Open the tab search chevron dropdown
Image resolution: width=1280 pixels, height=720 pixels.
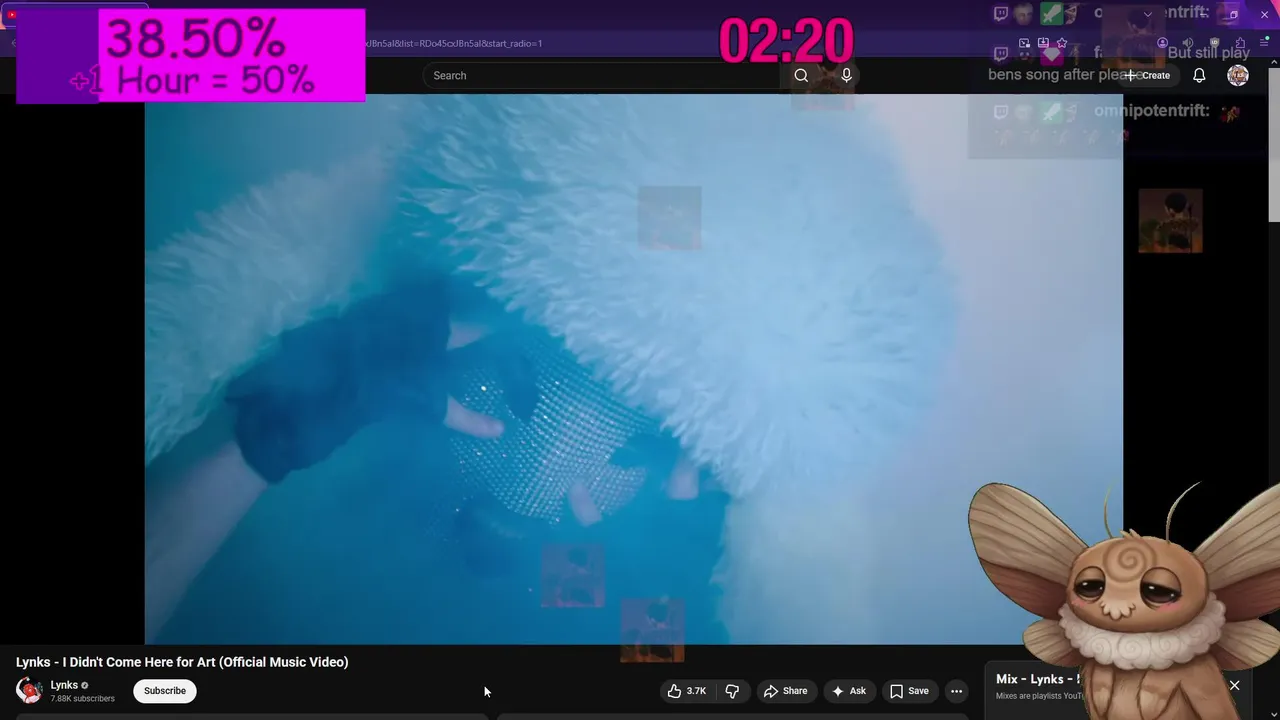[x=1148, y=14]
